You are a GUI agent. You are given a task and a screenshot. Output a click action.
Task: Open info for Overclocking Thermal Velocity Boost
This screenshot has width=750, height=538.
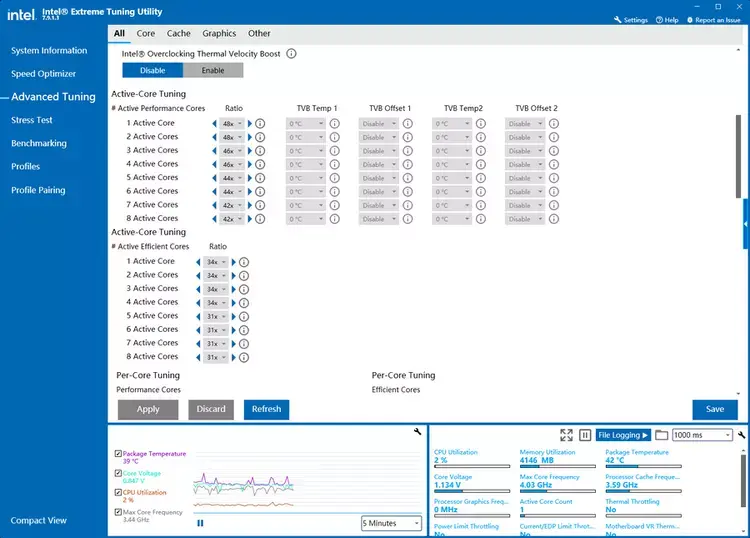click(x=291, y=54)
